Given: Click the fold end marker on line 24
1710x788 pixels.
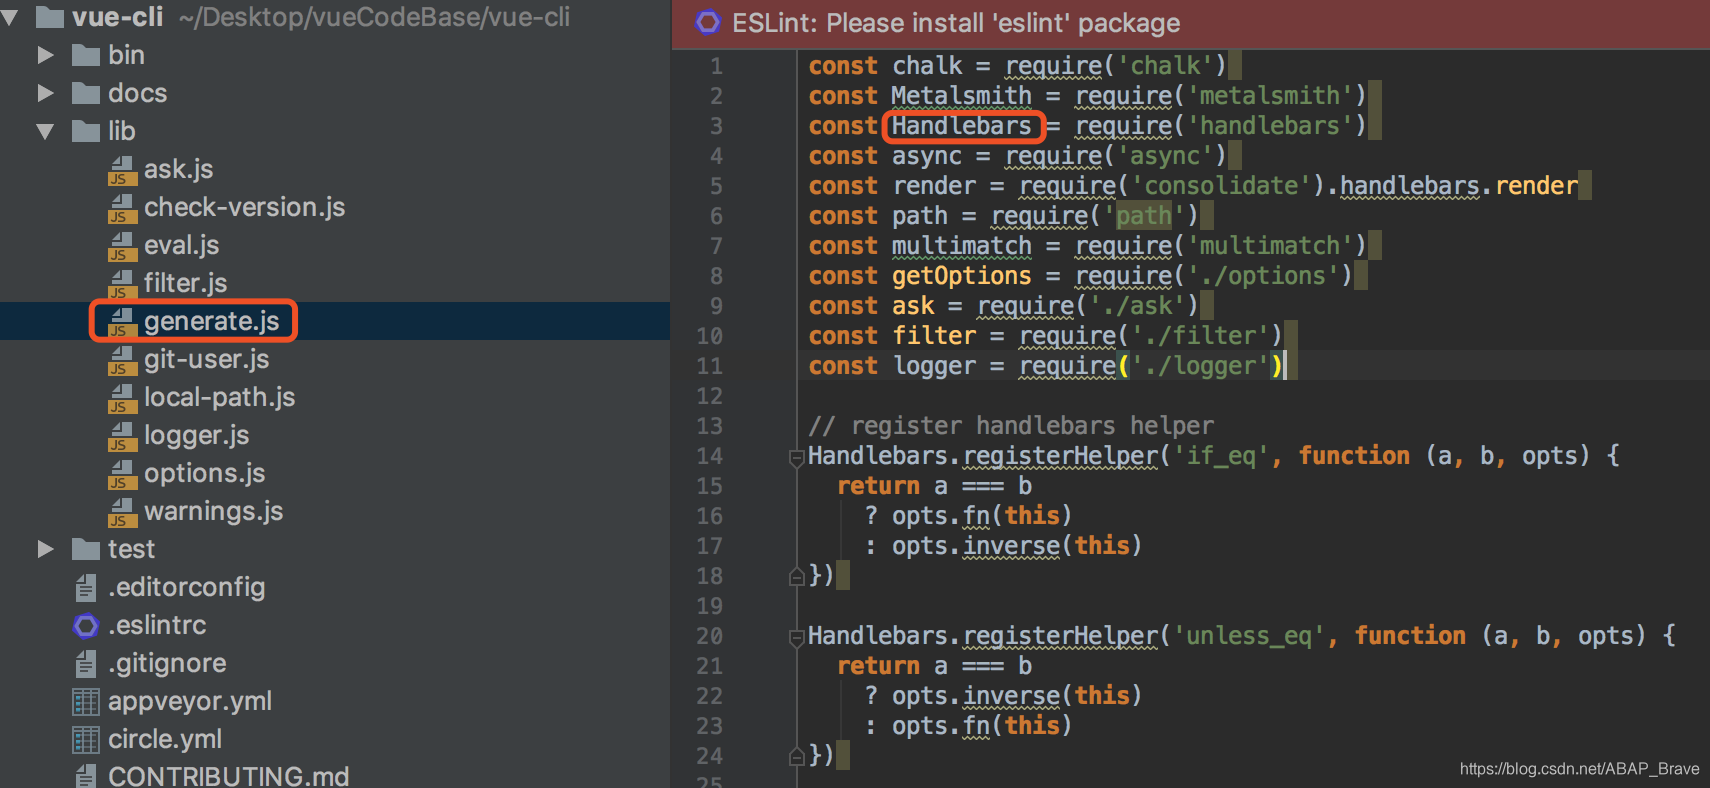Looking at the screenshot, I should pos(797,756).
